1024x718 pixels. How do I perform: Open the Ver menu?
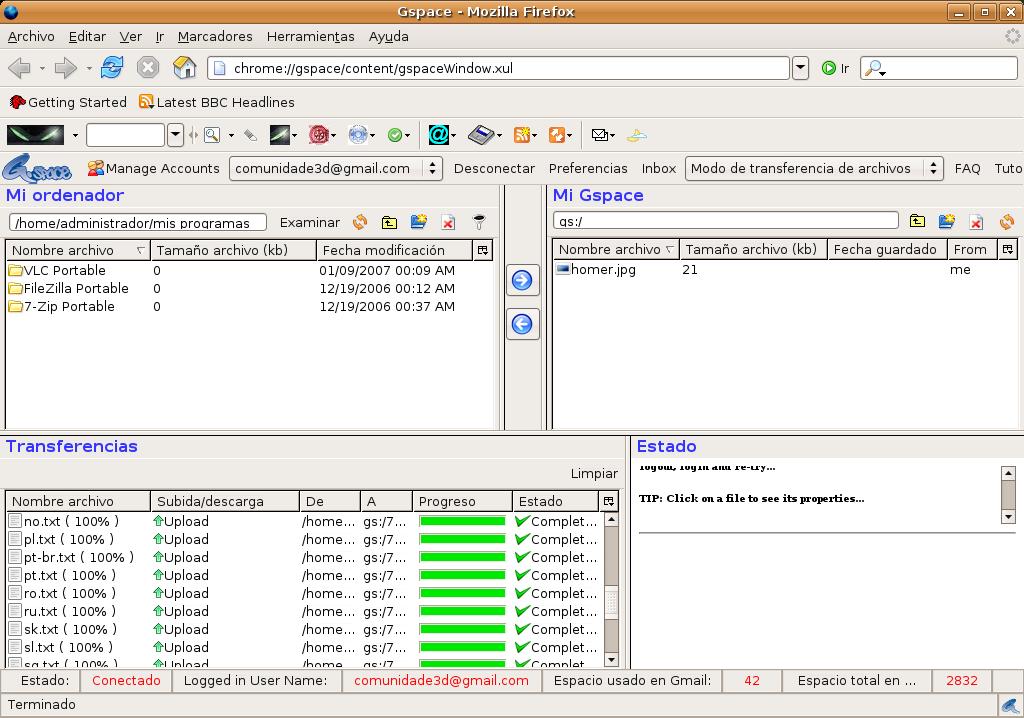[x=131, y=37]
